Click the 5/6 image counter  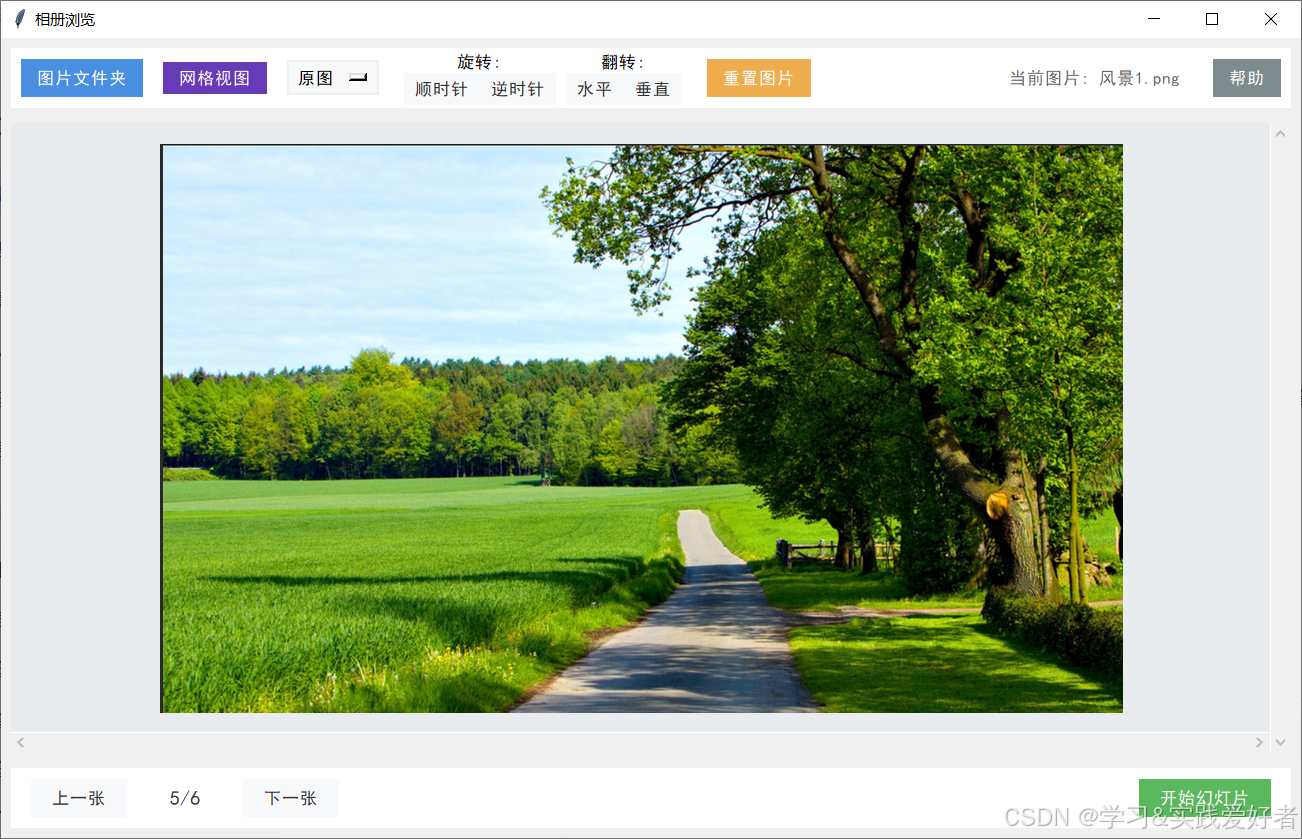point(185,798)
